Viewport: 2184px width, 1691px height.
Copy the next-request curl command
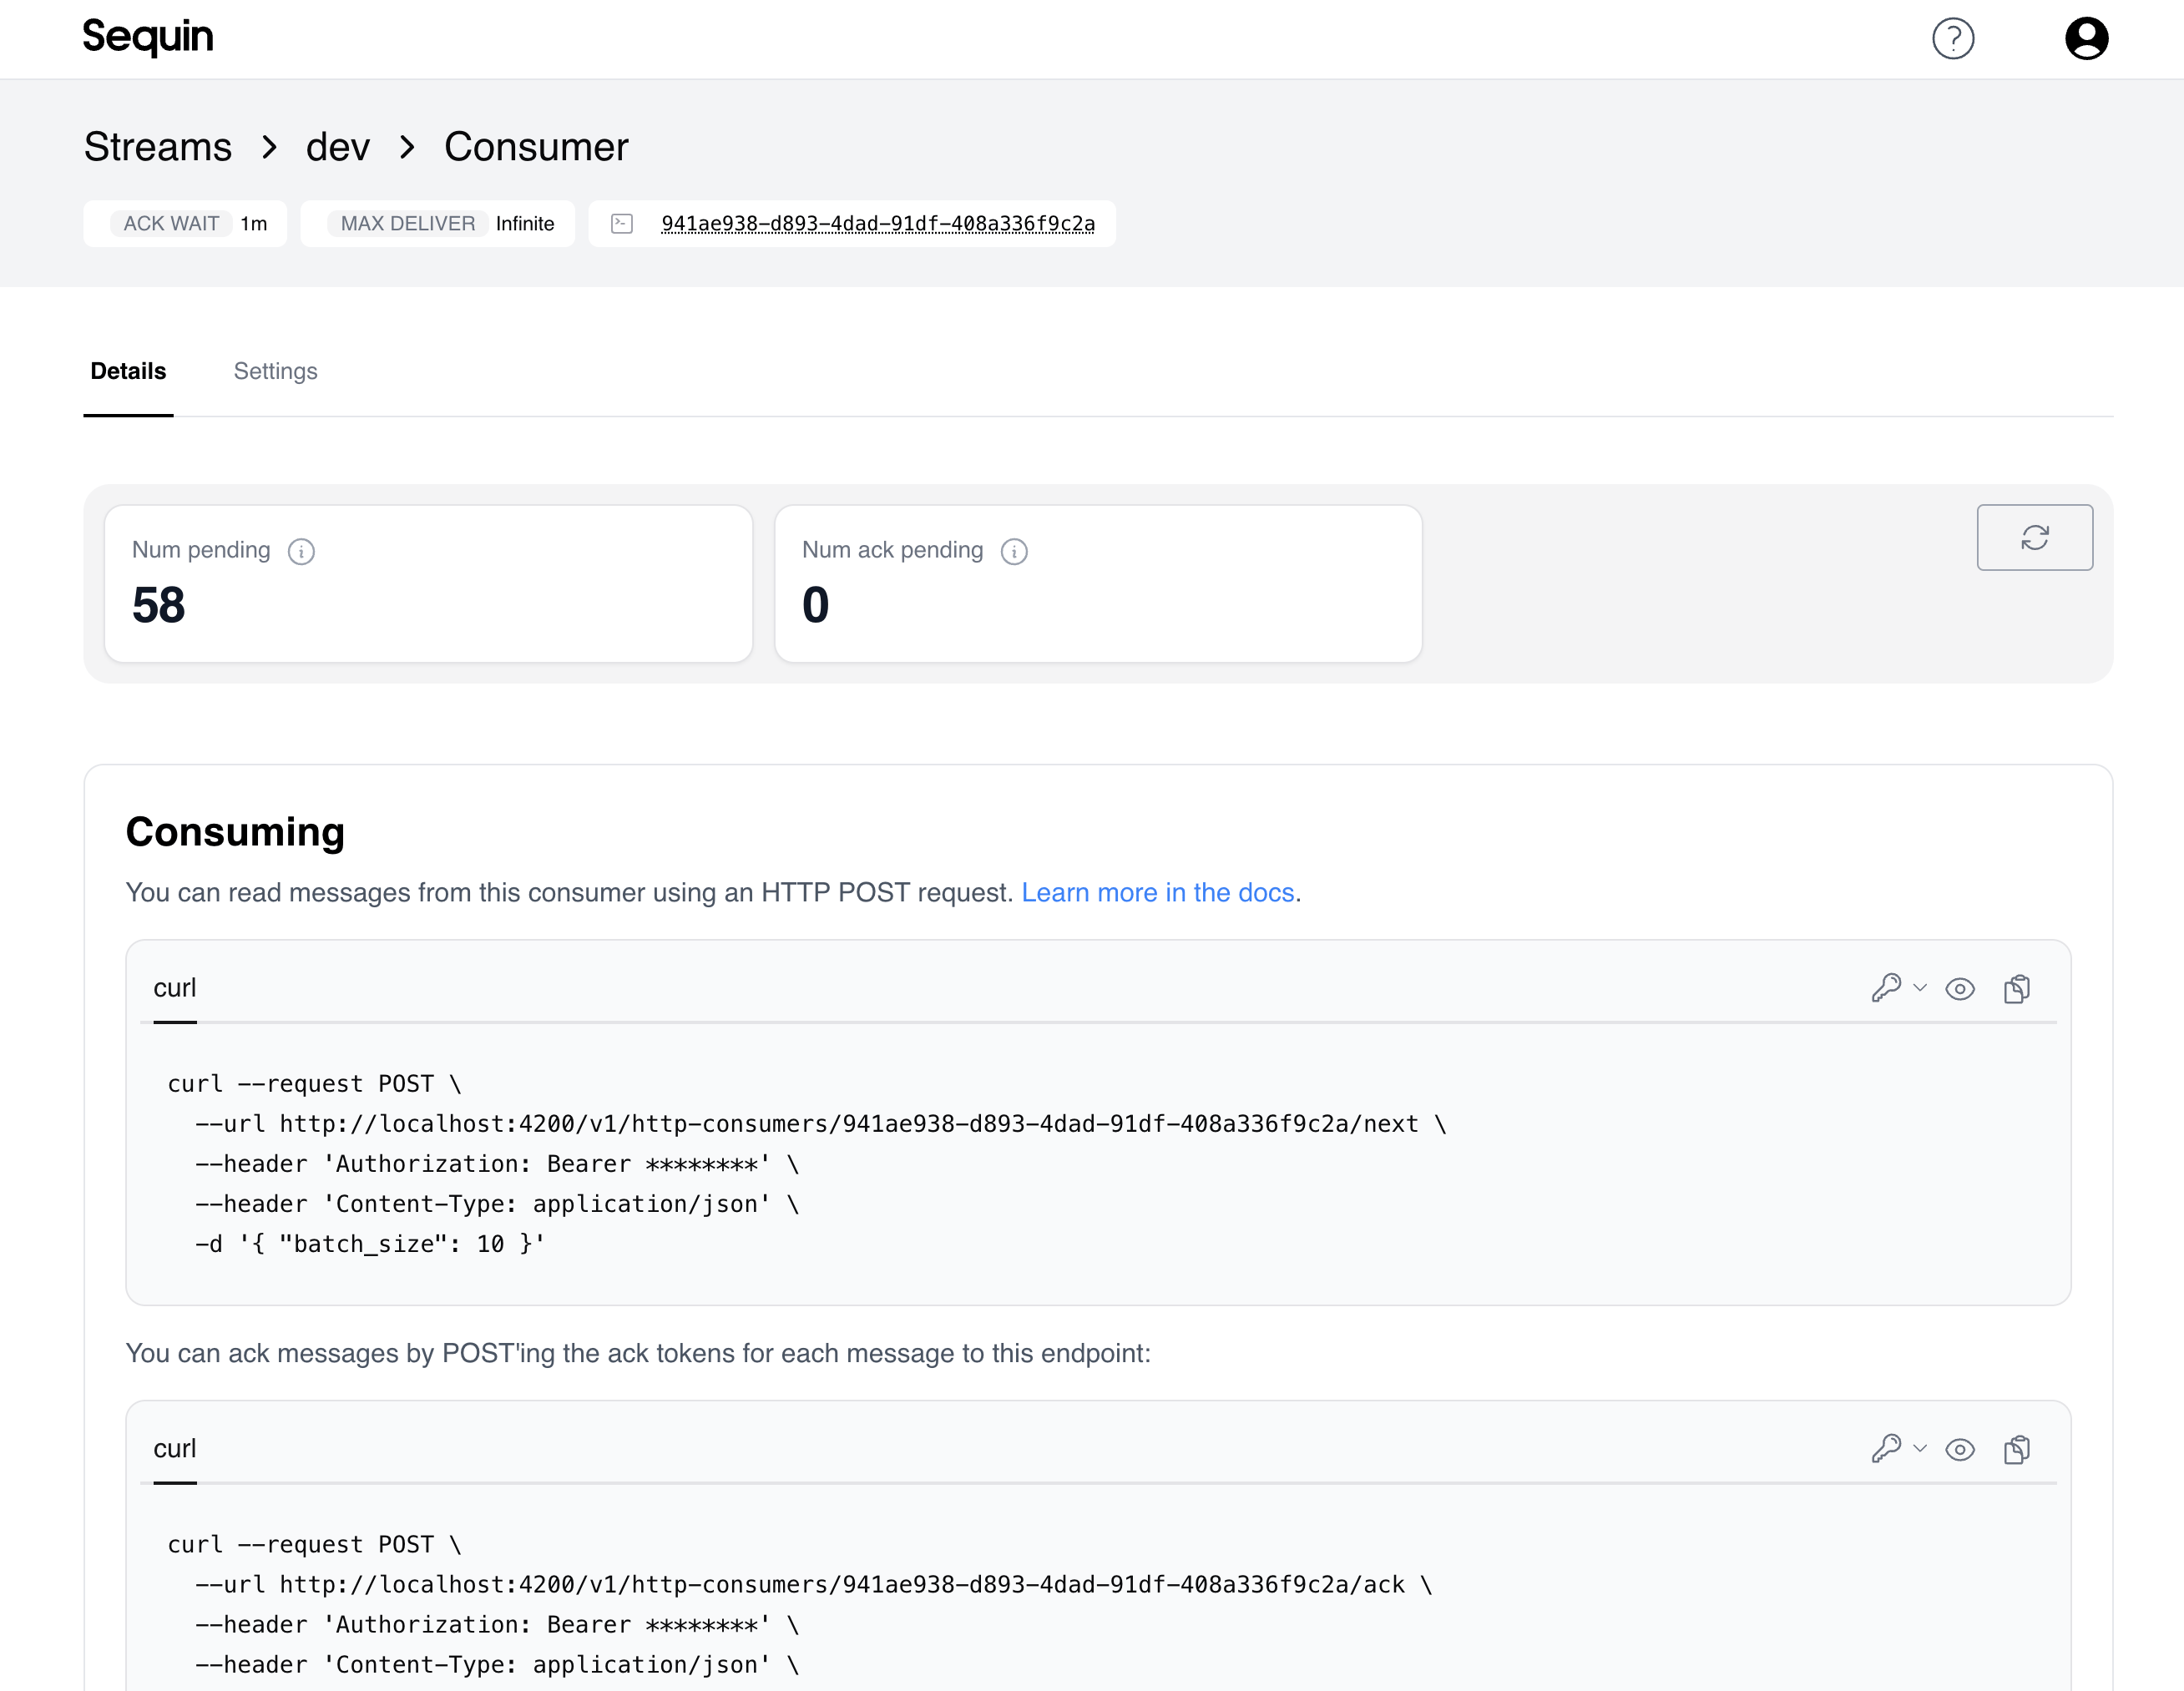point(2017,989)
